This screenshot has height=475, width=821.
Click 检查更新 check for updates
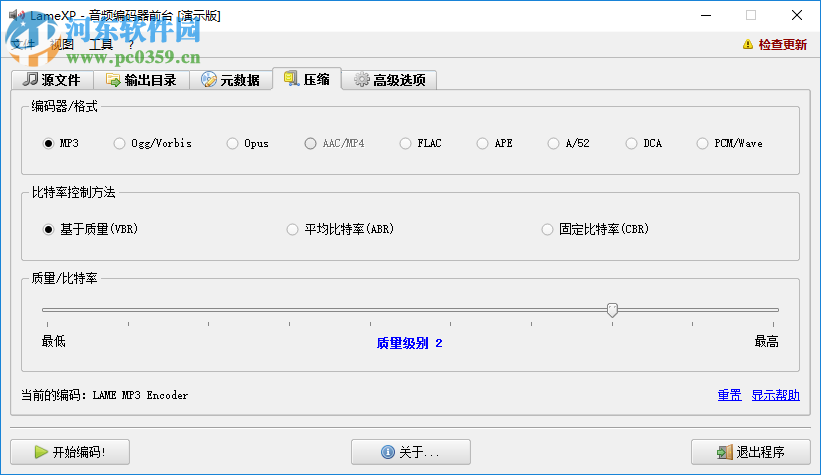(782, 45)
